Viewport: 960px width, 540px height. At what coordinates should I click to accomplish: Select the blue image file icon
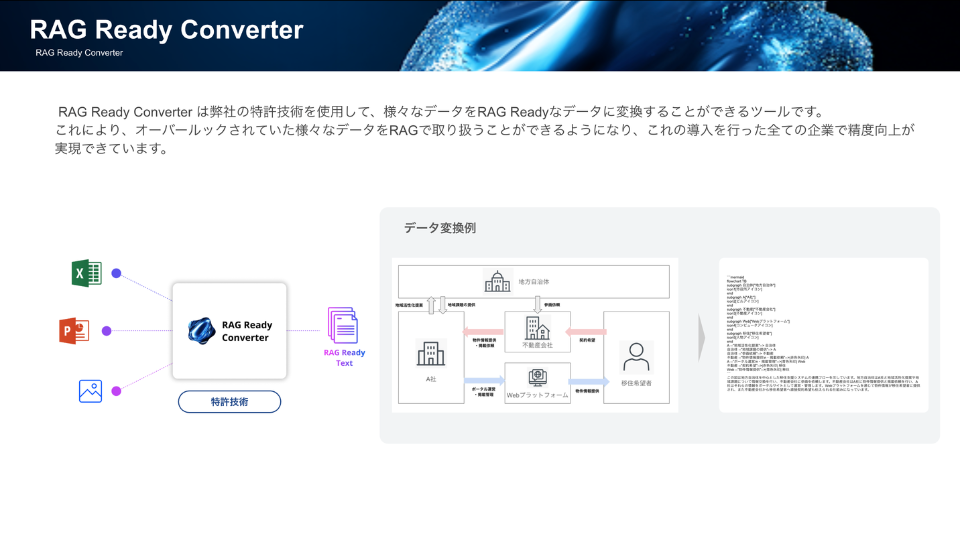tap(91, 390)
